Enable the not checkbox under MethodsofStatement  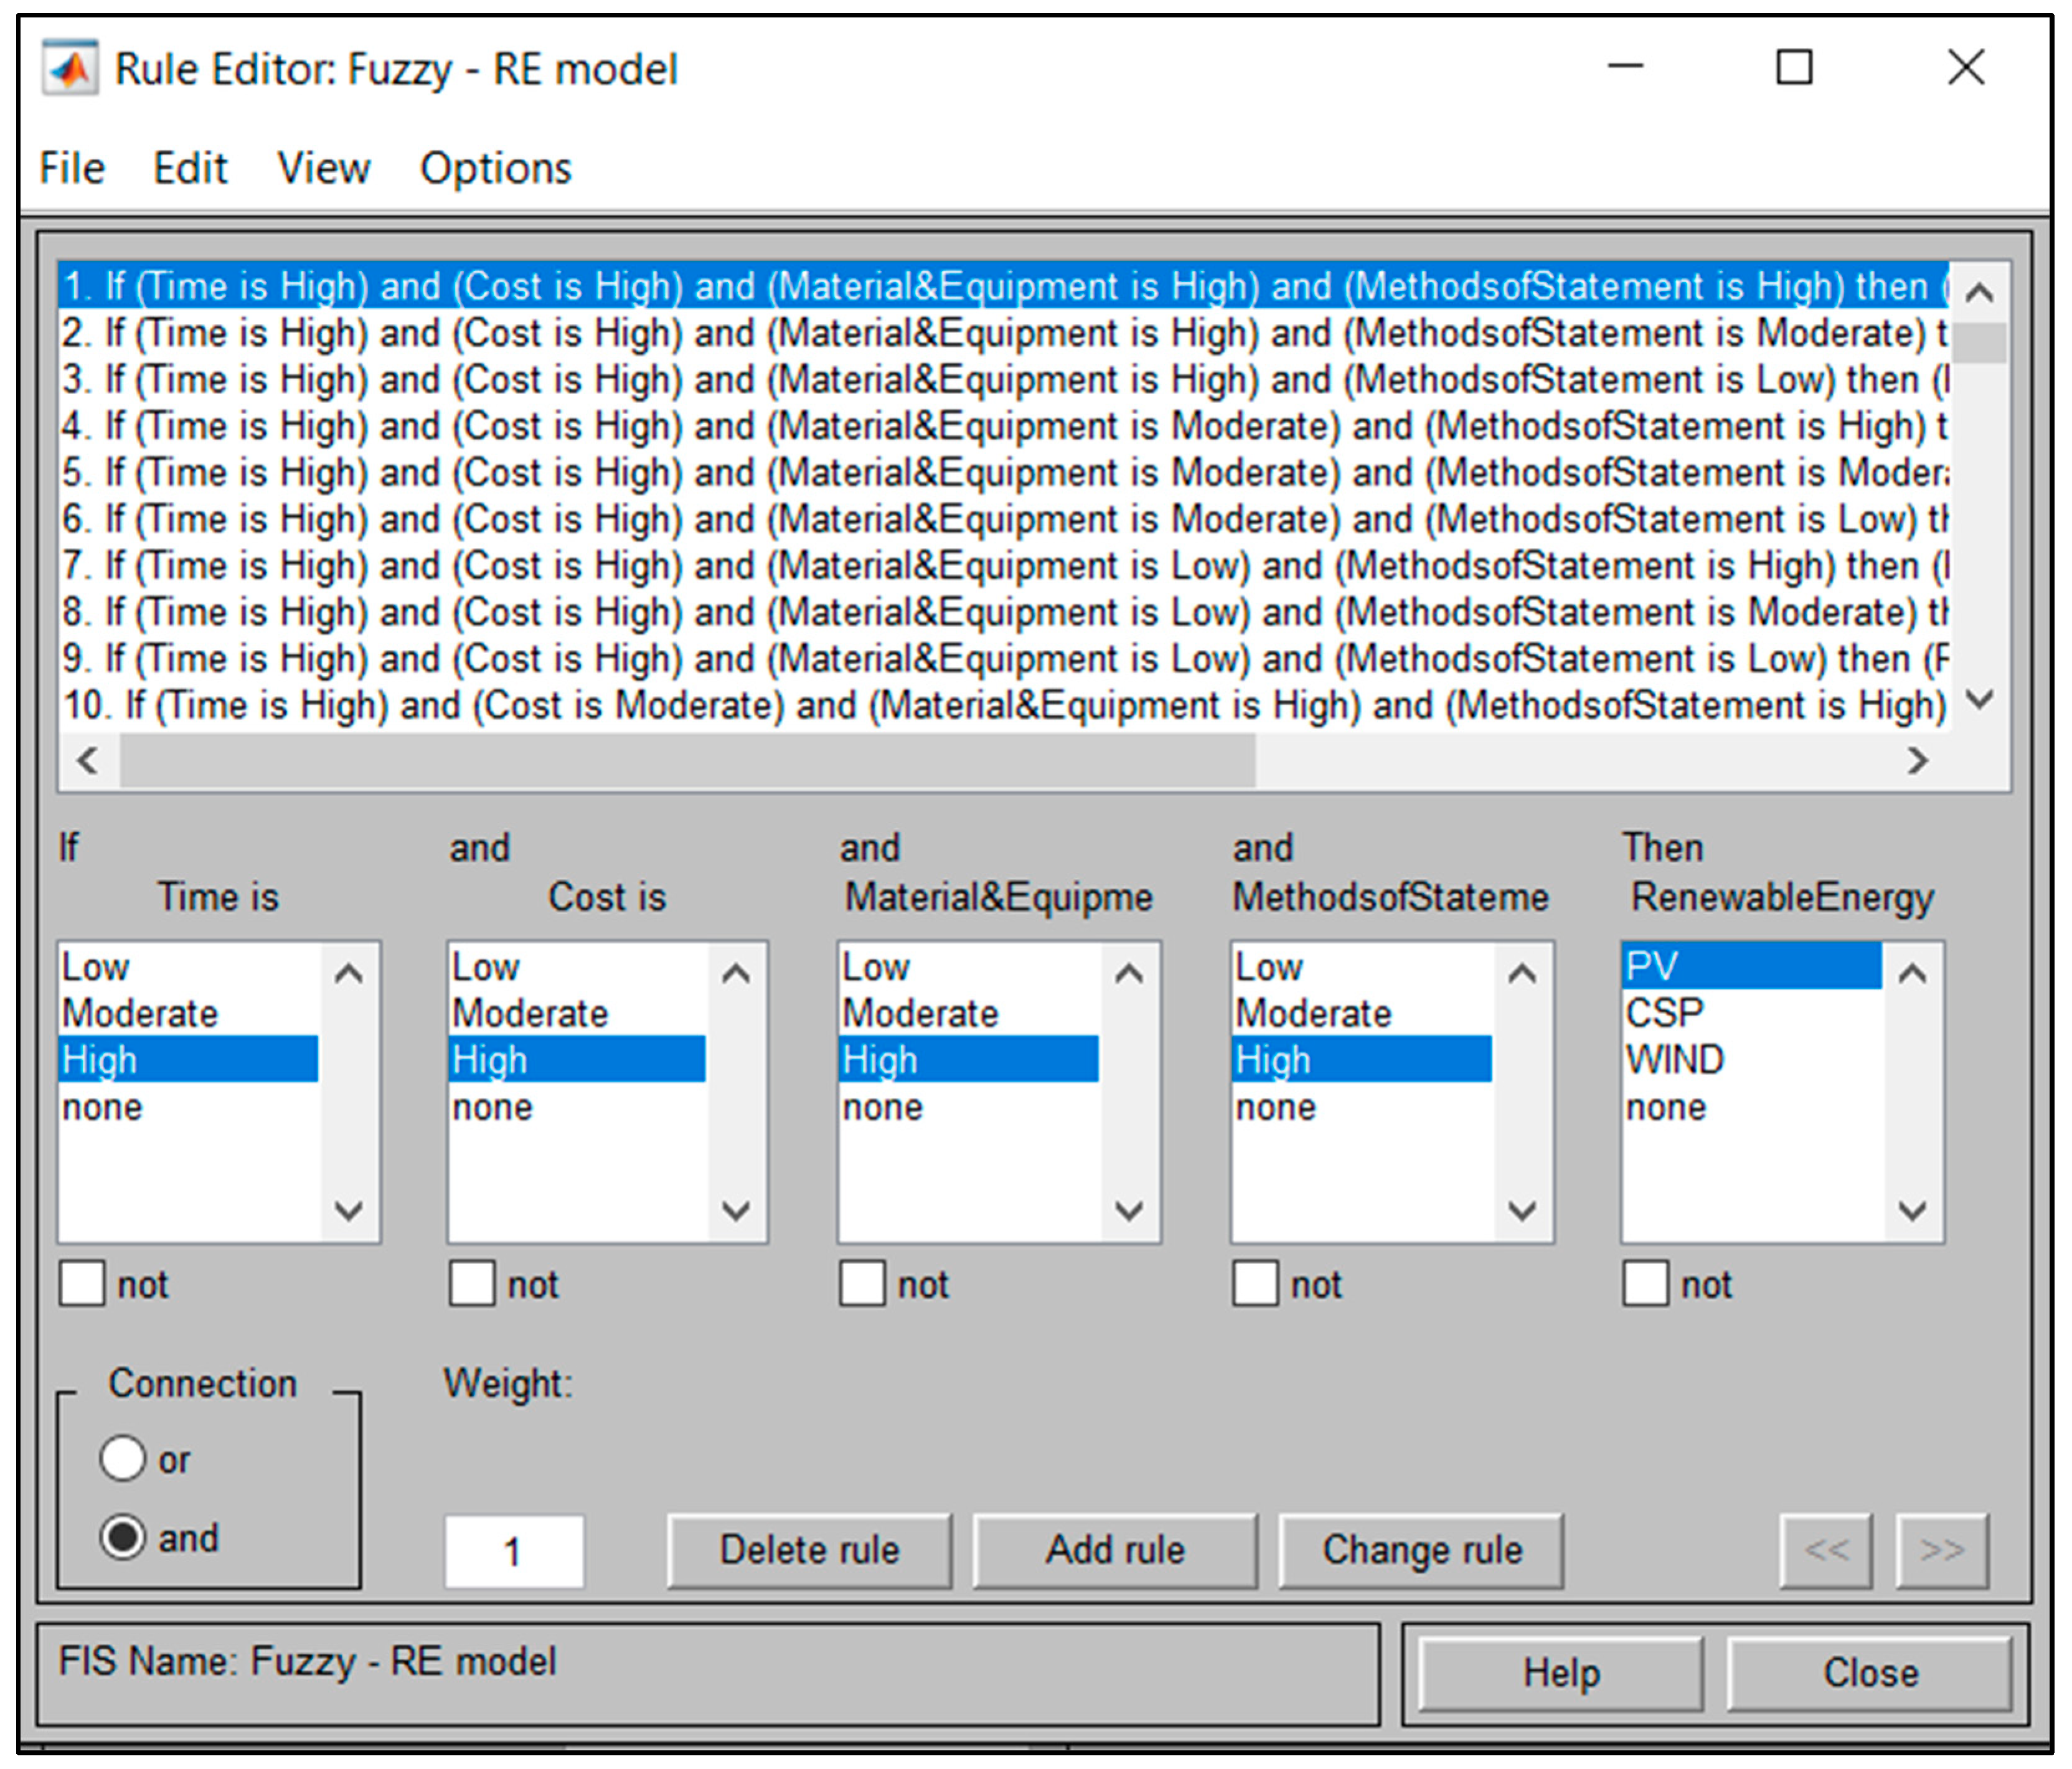(x=1255, y=1283)
